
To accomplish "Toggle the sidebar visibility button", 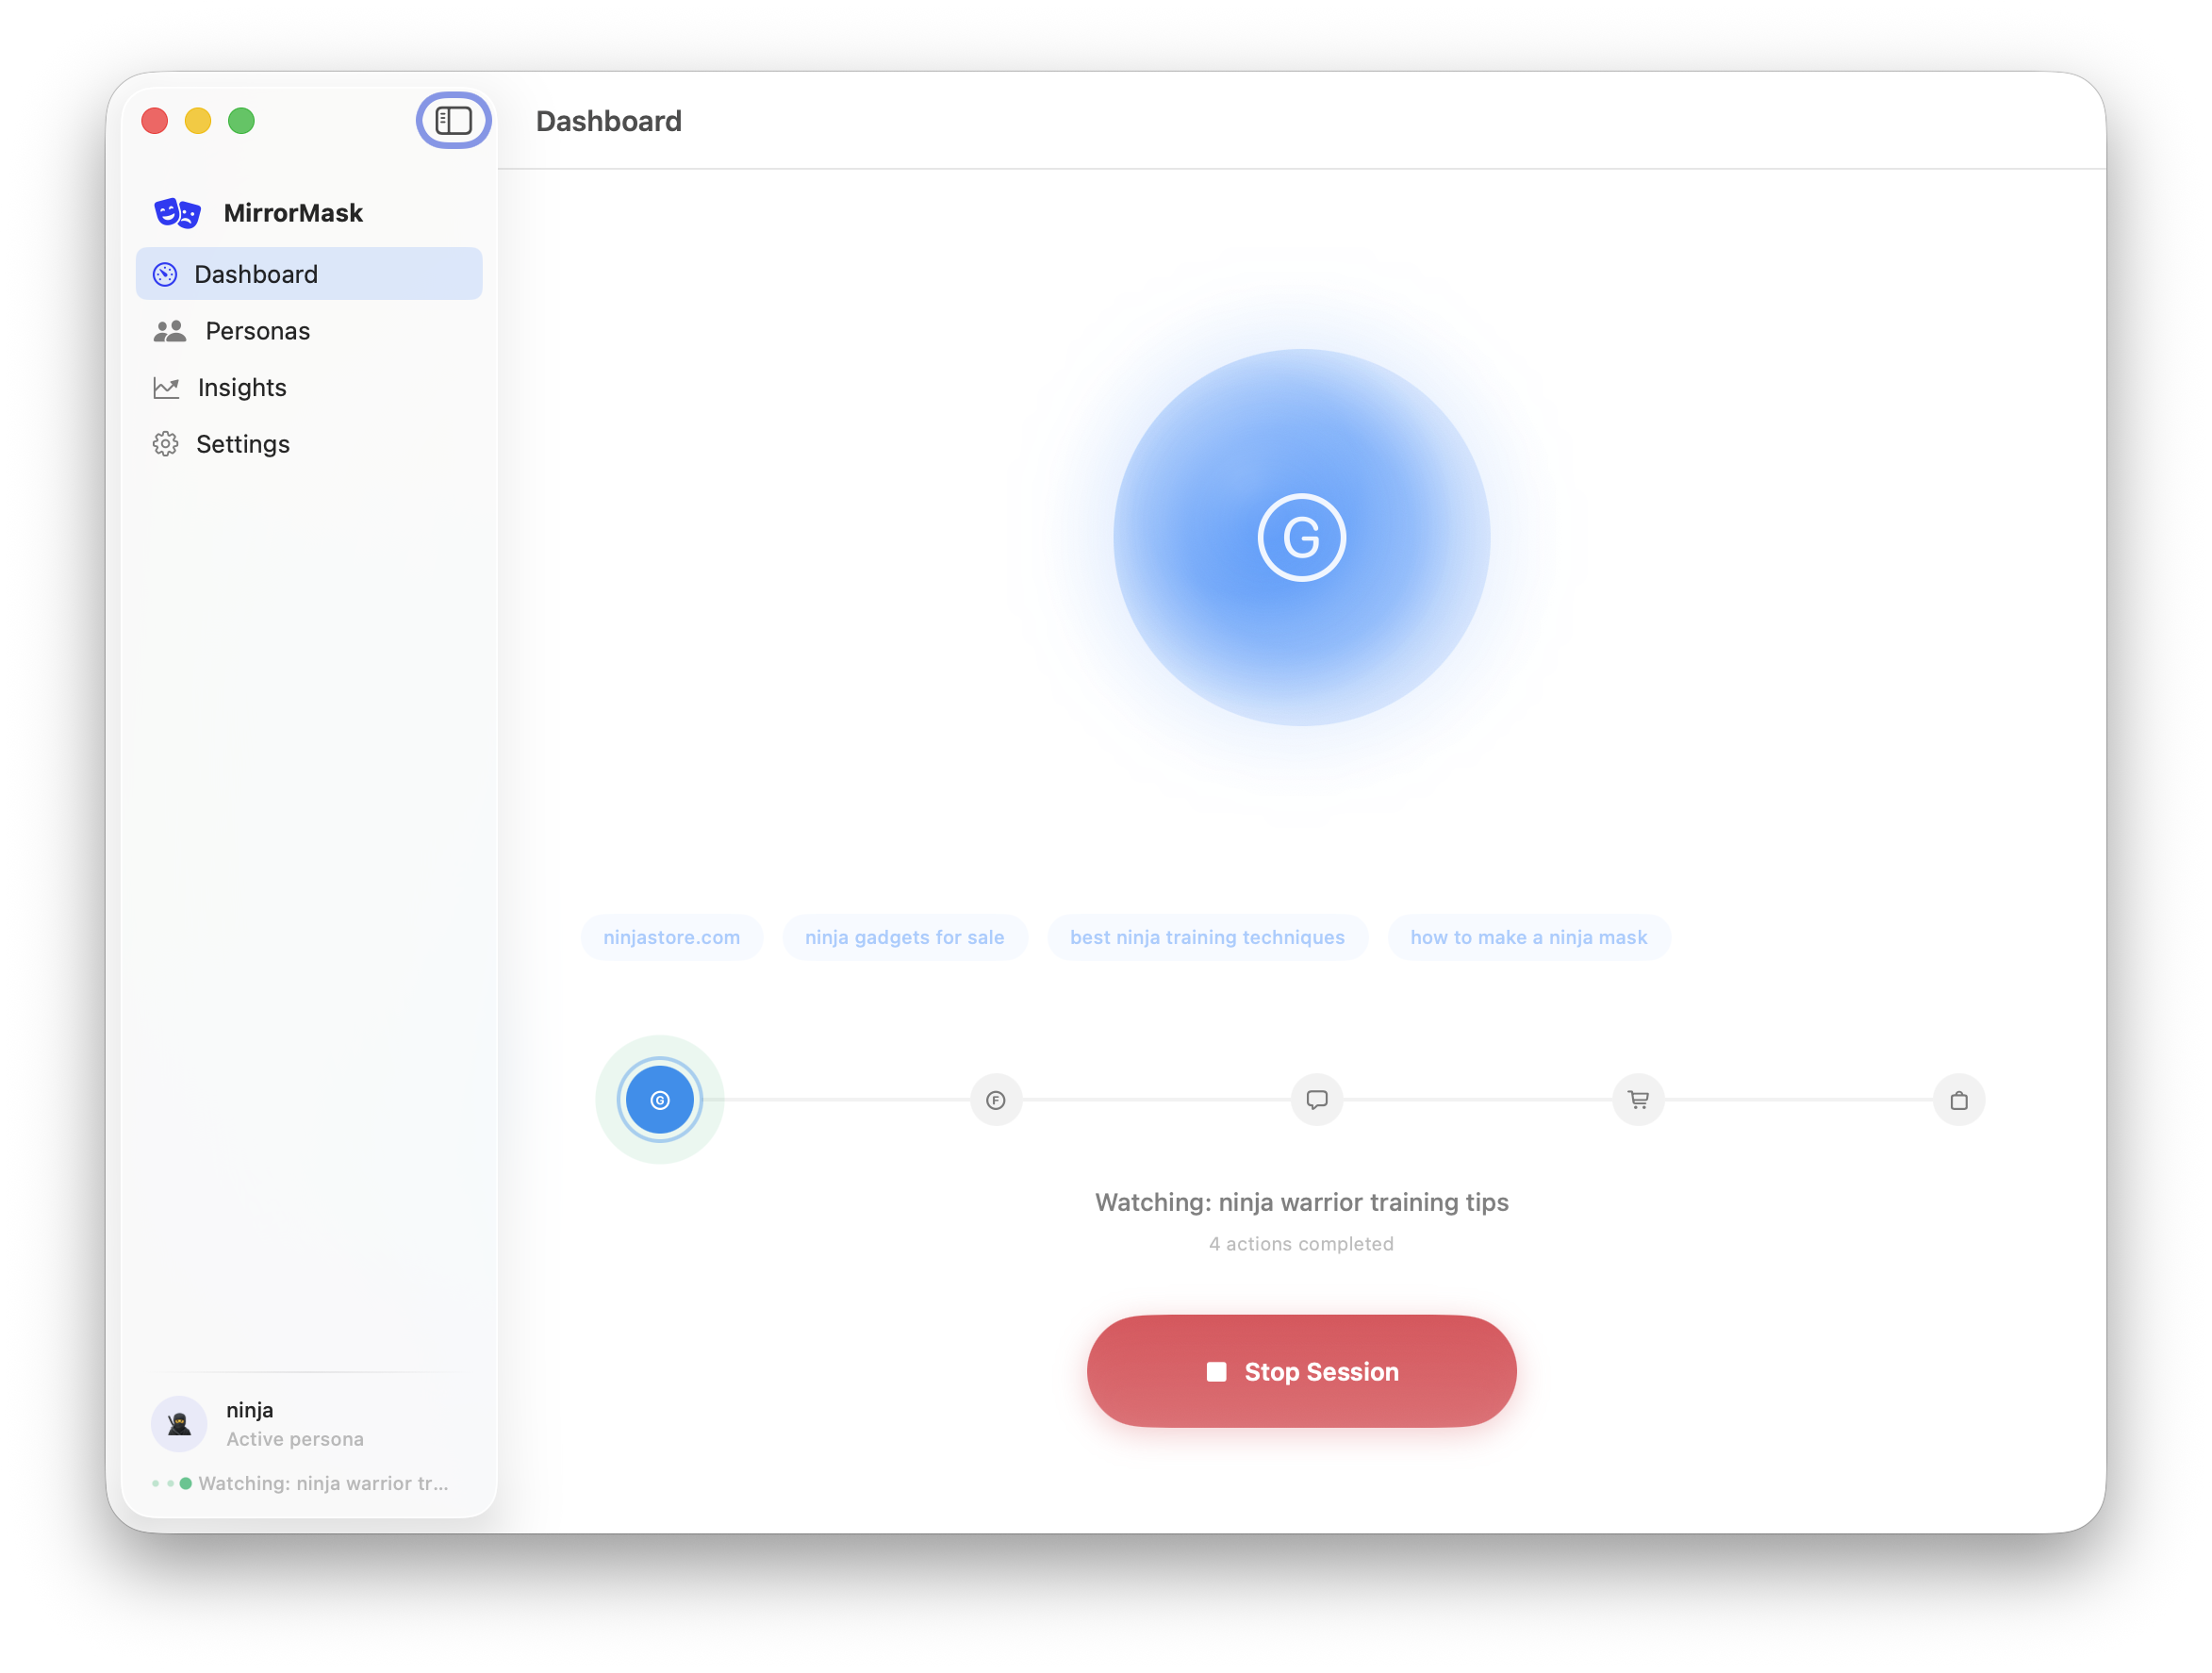I will point(453,121).
